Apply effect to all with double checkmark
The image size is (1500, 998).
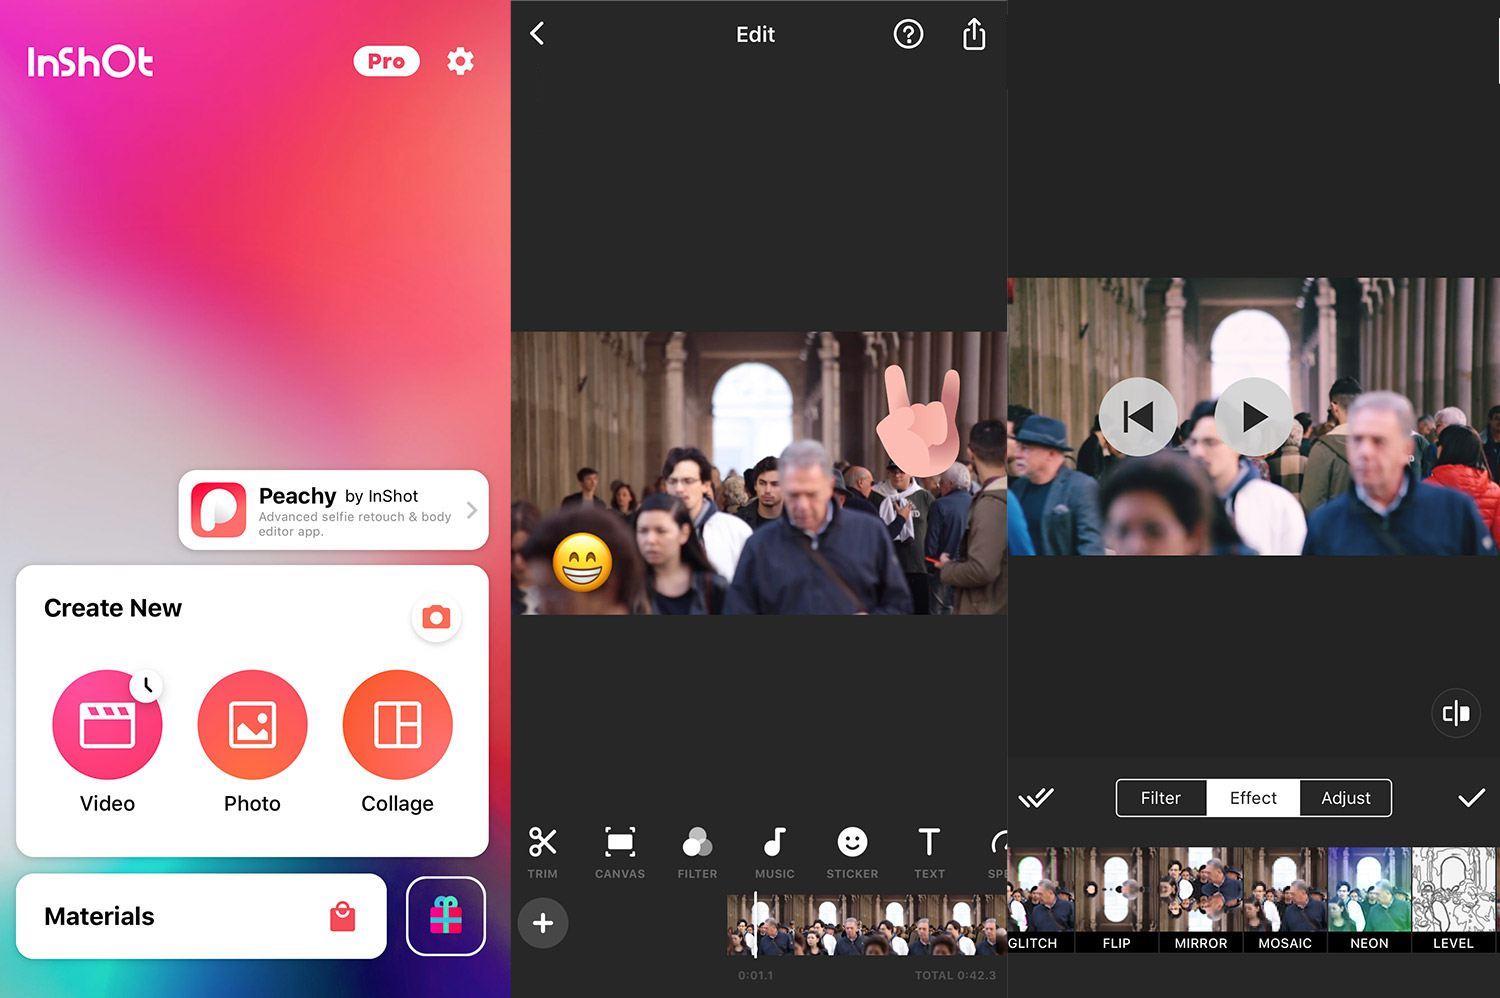(x=1036, y=797)
